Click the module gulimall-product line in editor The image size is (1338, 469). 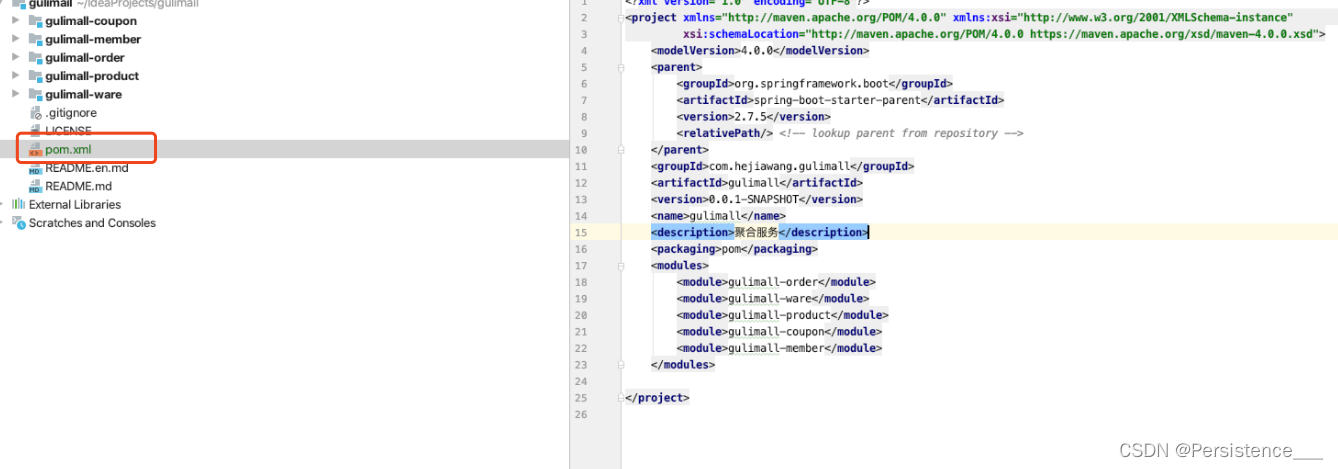point(783,315)
